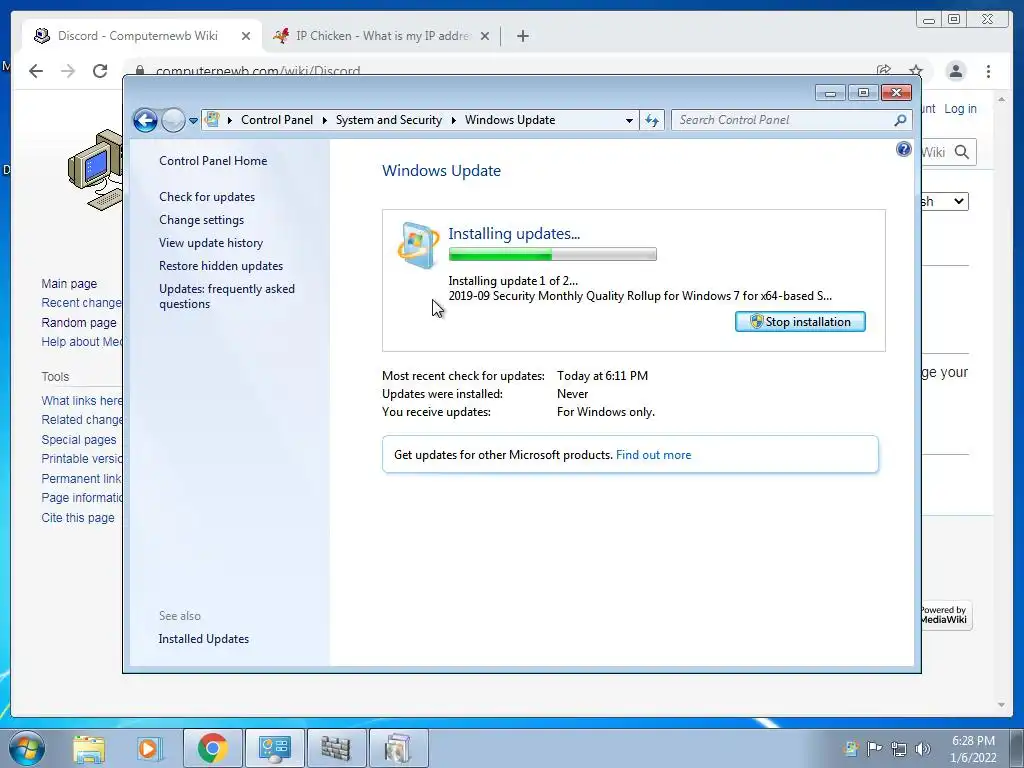Screen dimensions: 1024x768
Task: Open the language dropdown on wiki page
Action: pyautogui.click(x=944, y=201)
